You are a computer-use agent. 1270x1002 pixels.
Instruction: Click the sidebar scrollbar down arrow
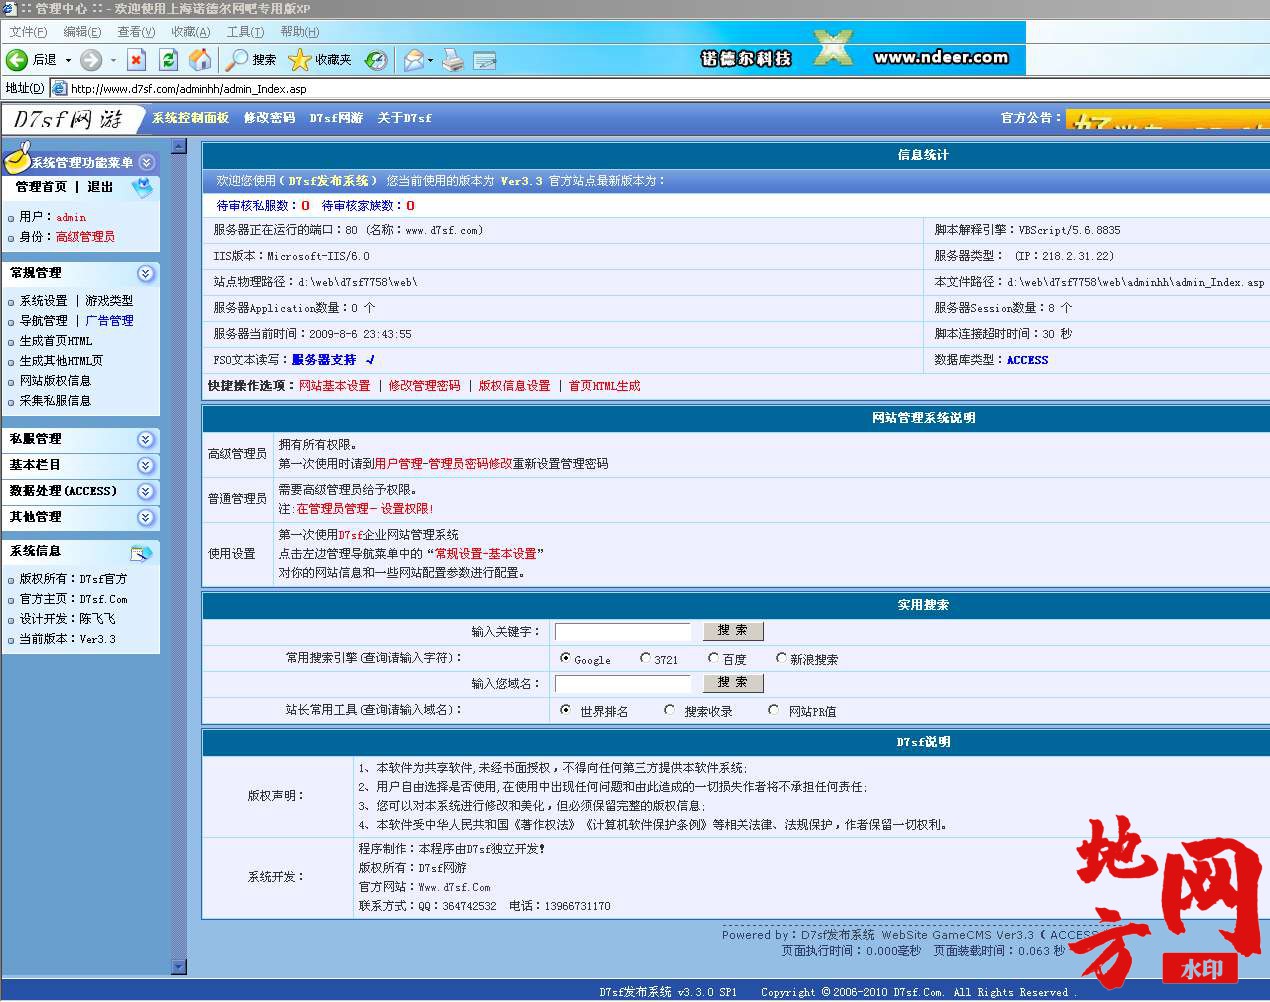point(179,967)
